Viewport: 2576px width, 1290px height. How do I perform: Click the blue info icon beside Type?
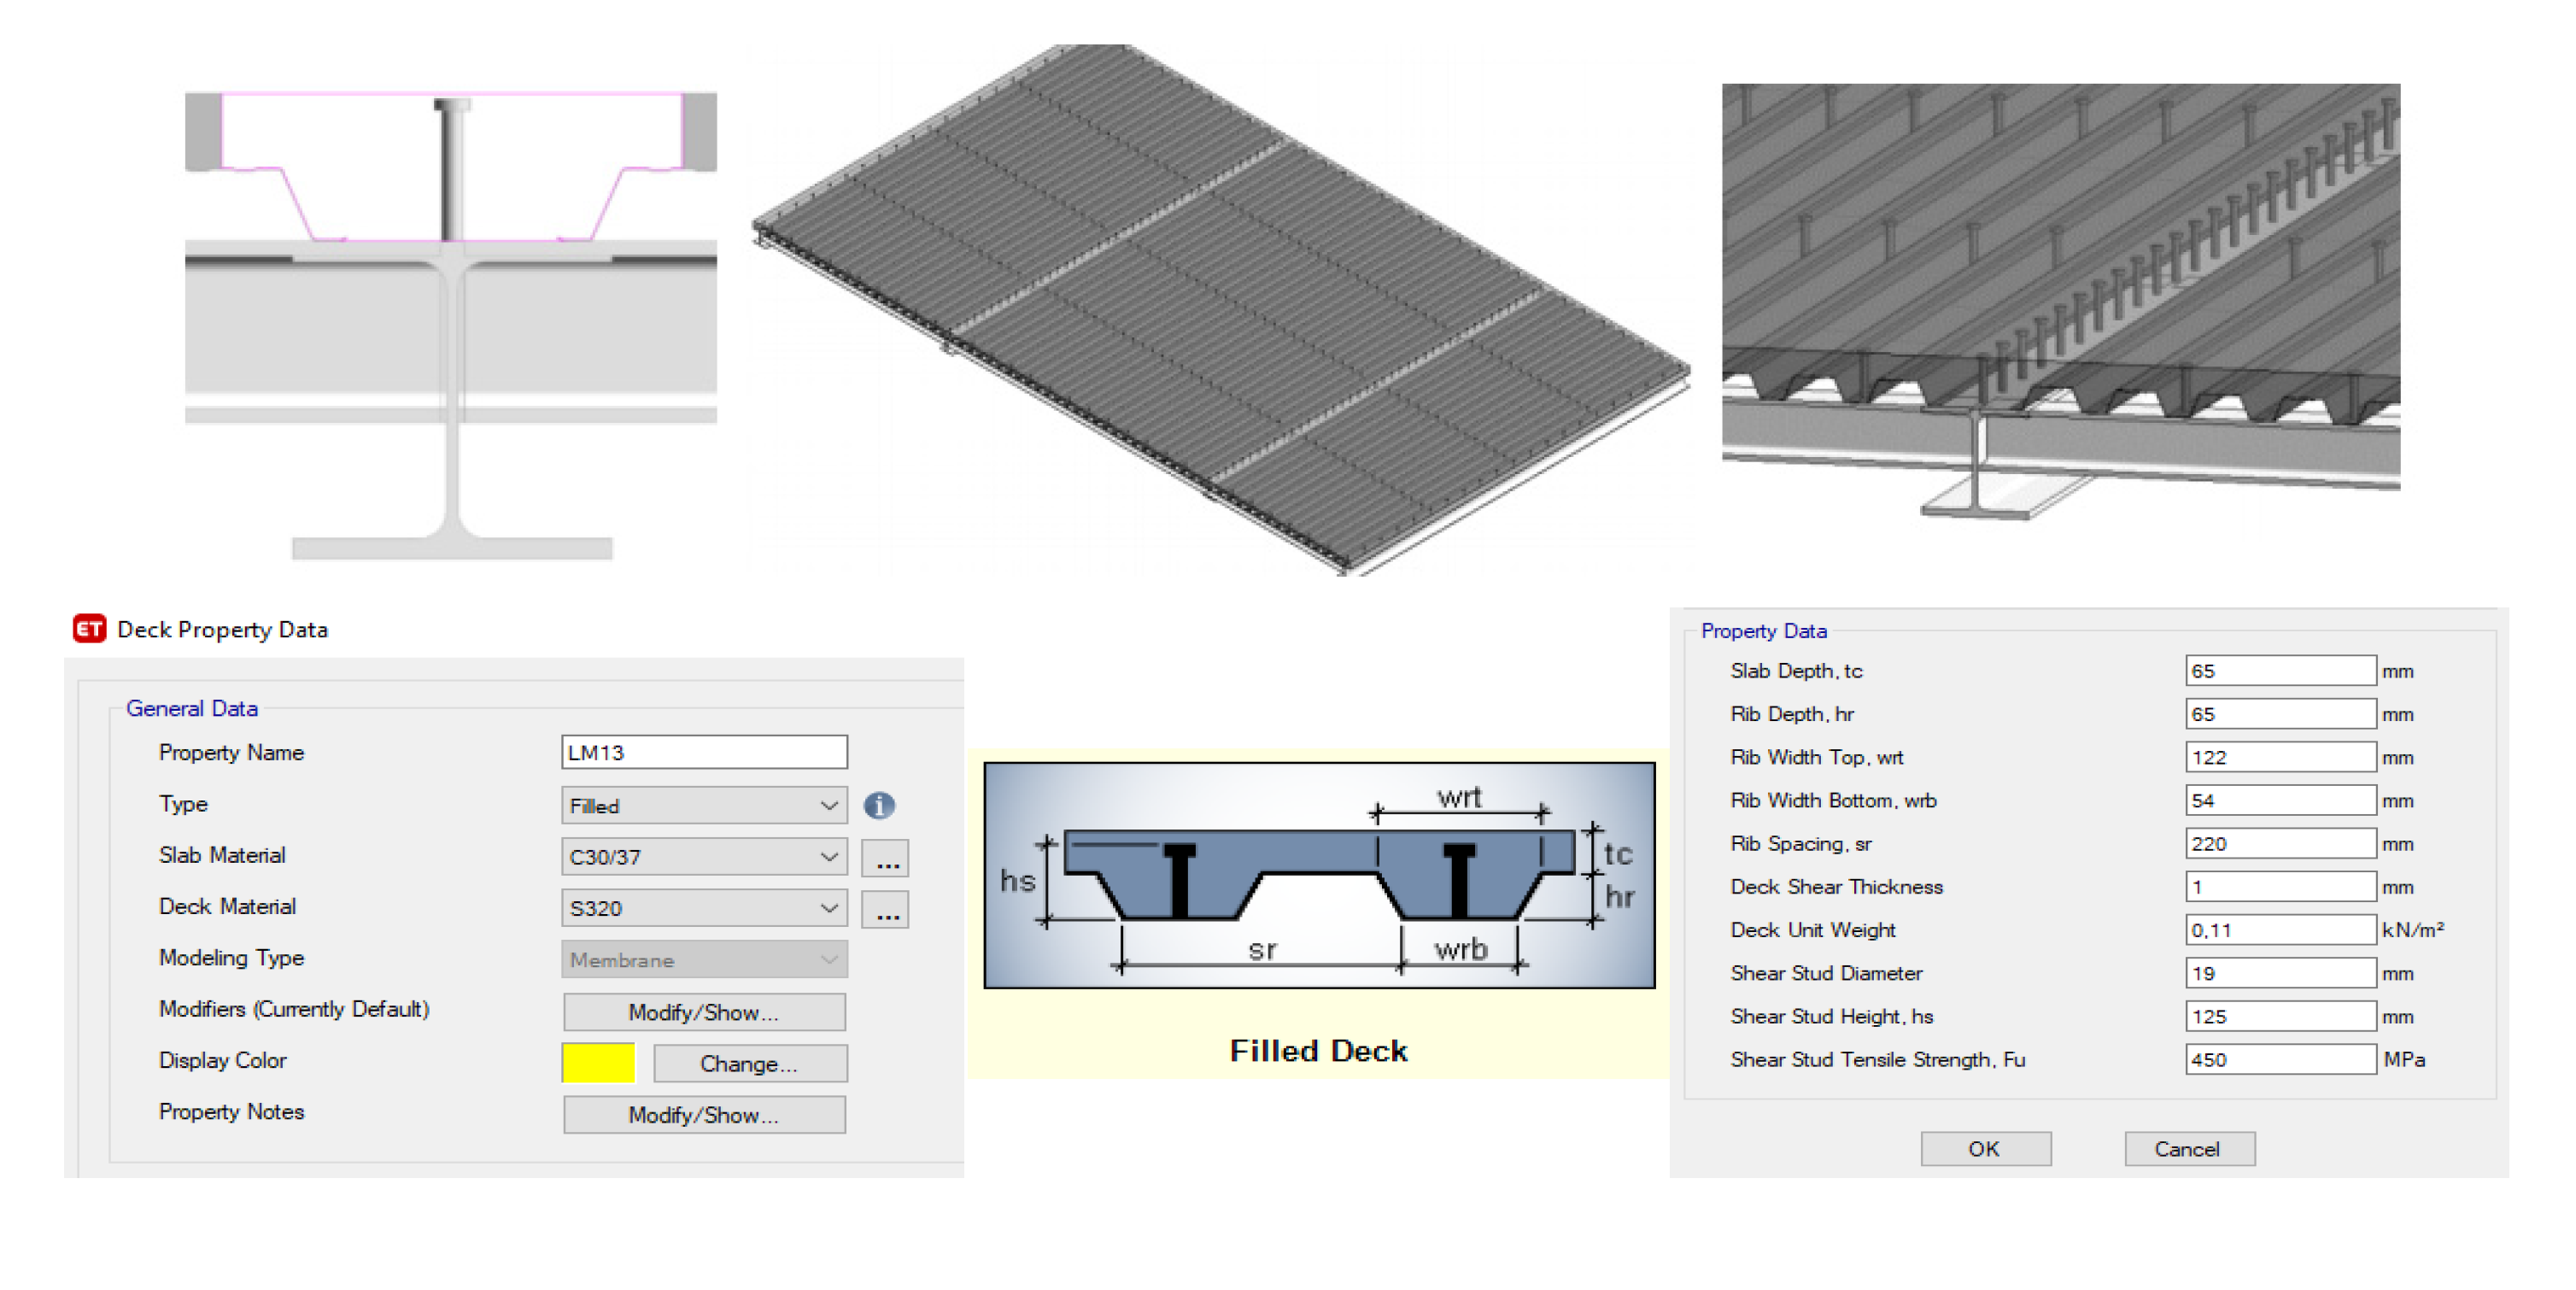pyautogui.click(x=879, y=805)
